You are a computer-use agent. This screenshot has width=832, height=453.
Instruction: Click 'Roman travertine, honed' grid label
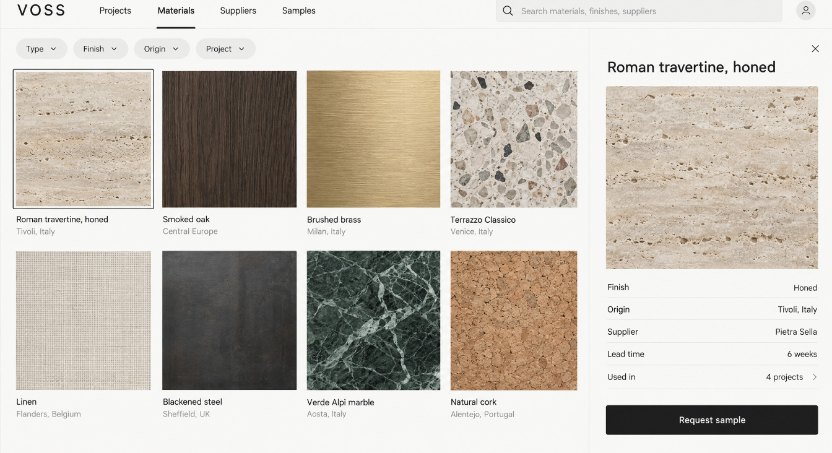[62, 219]
